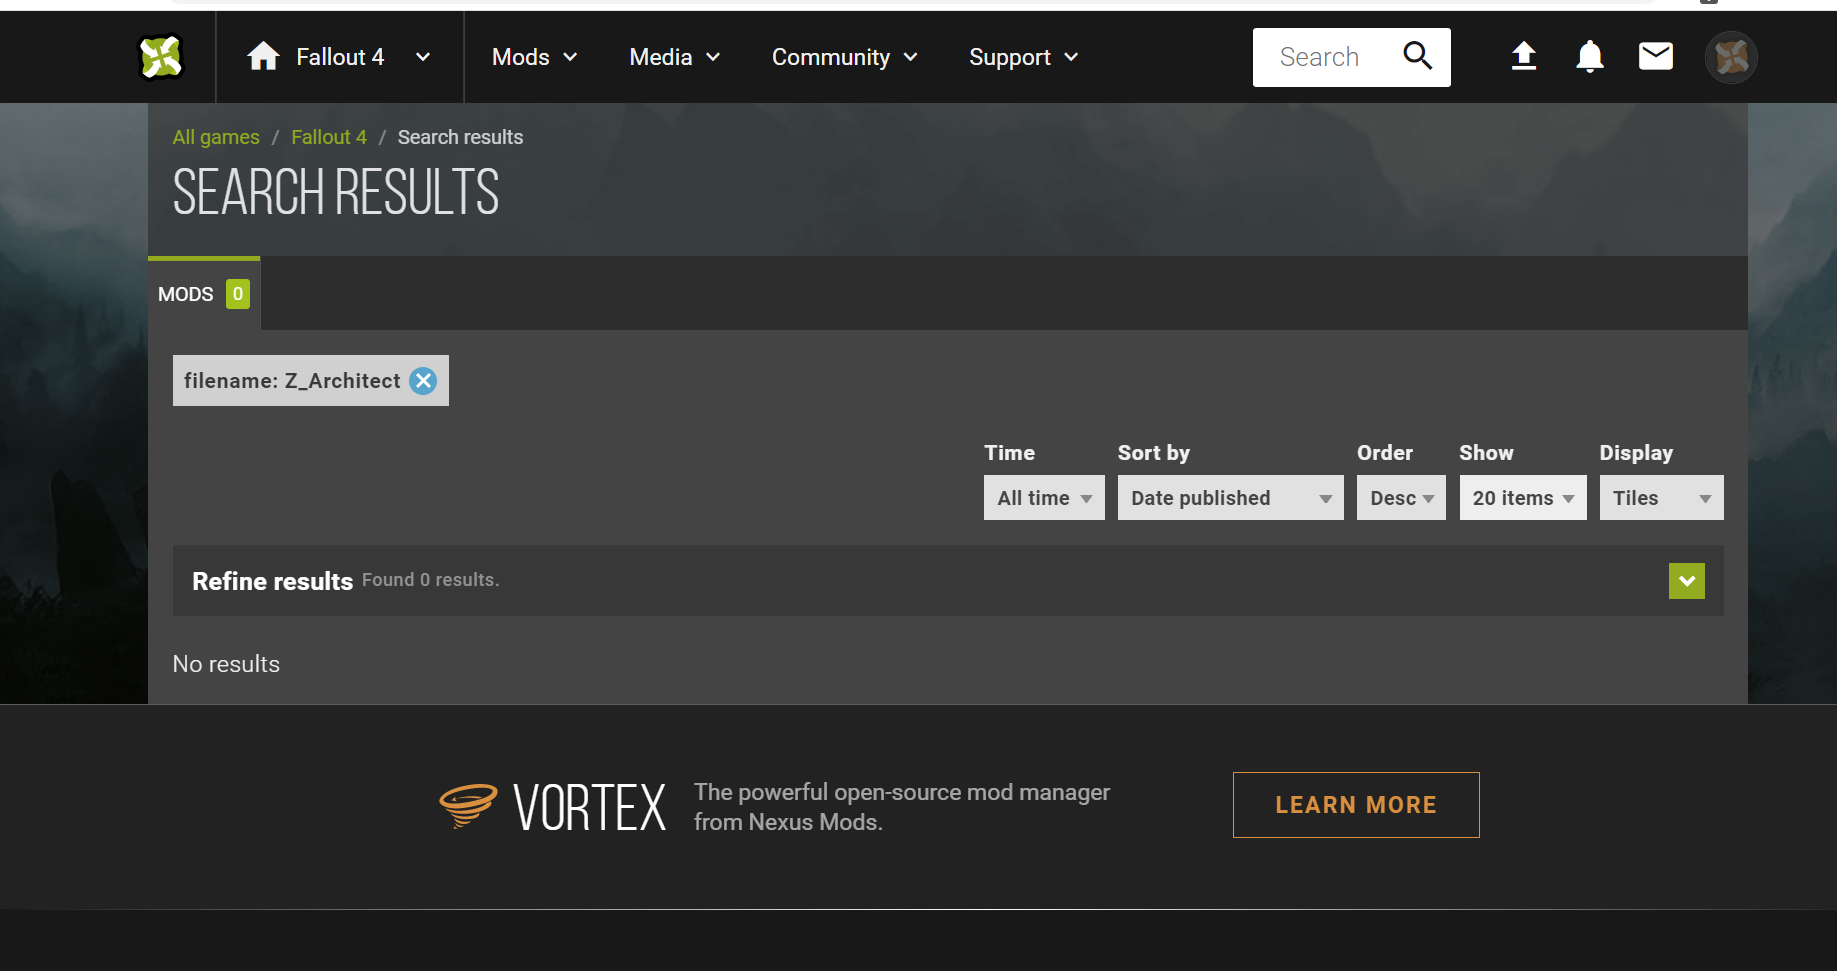This screenshot has height=971, width=1837.
Task: Click the 'No results' message text
Action: click(226, 664)
